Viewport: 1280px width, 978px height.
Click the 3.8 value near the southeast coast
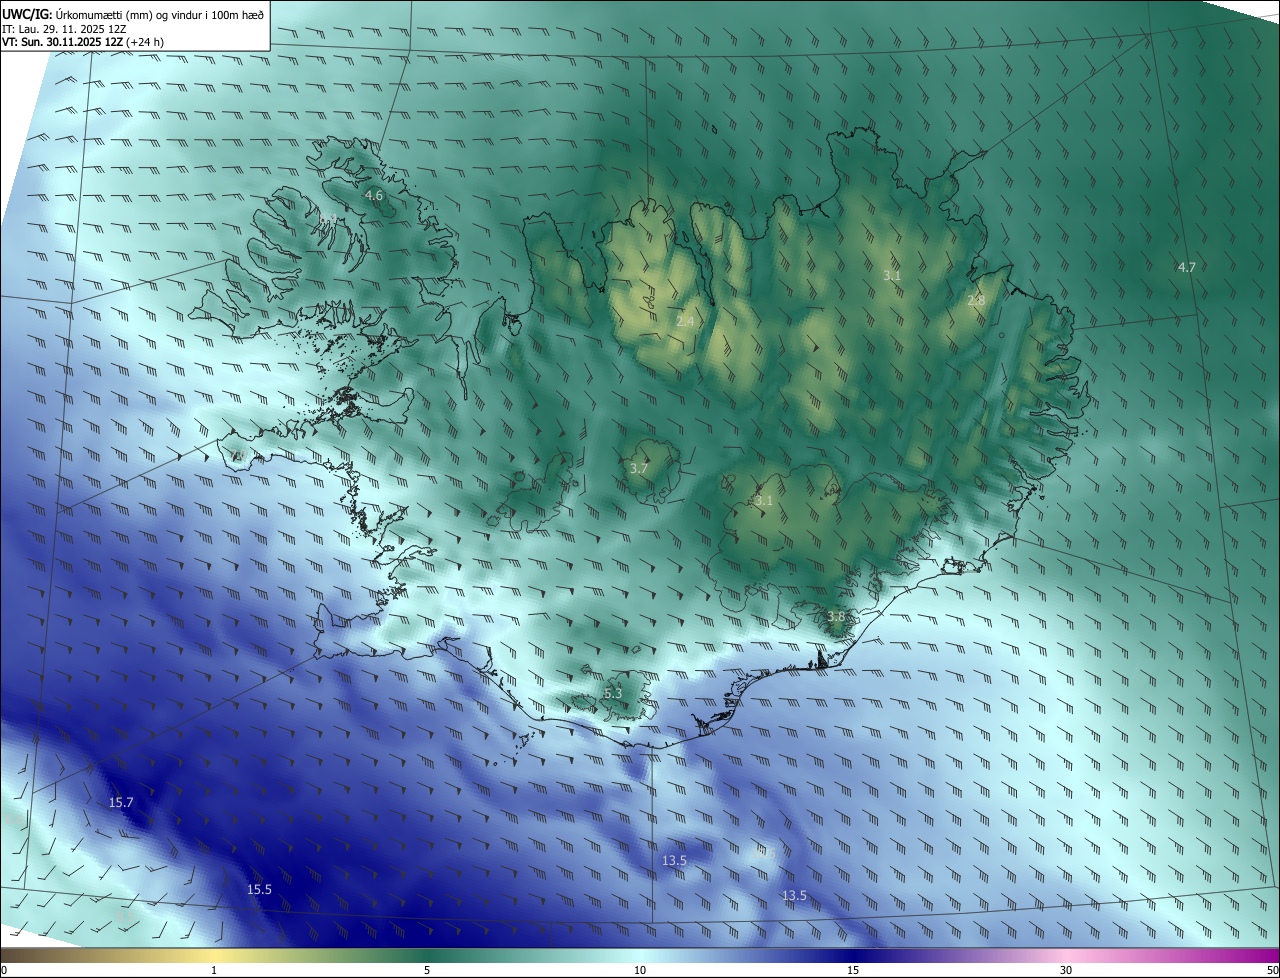click(836, 617)
